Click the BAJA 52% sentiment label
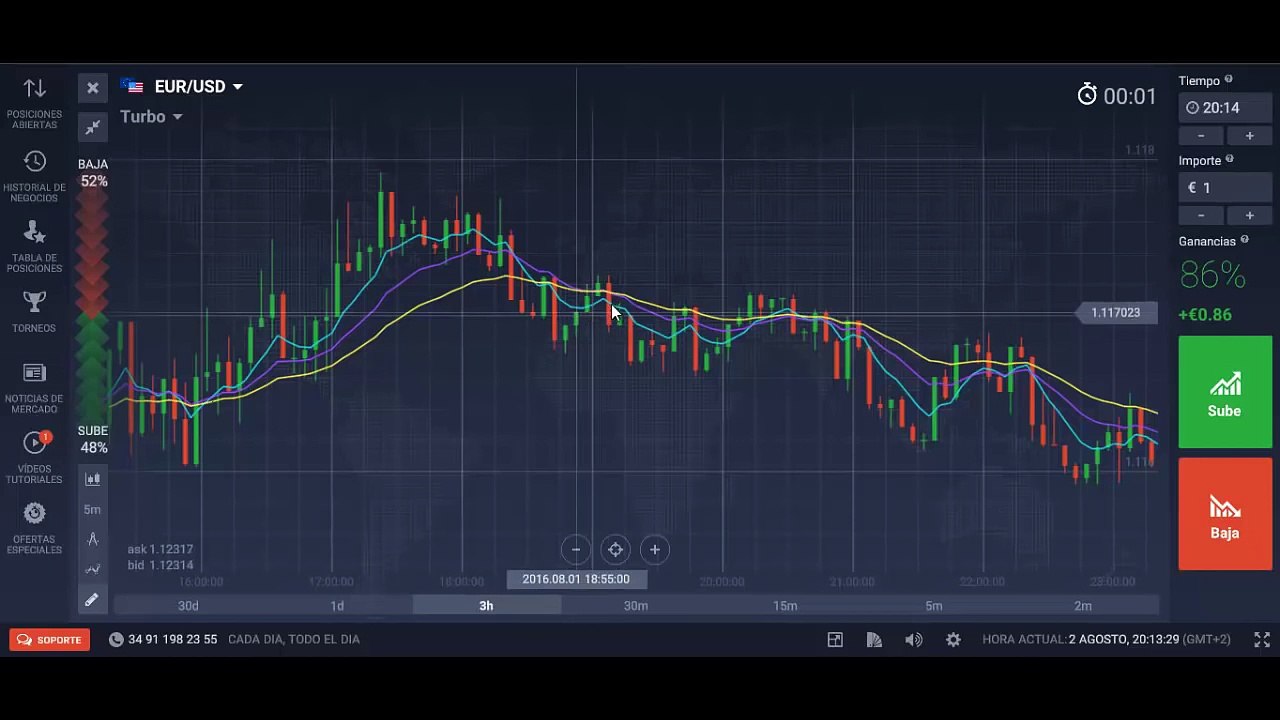Screen dimensions: 1280x720 [93, 173]
